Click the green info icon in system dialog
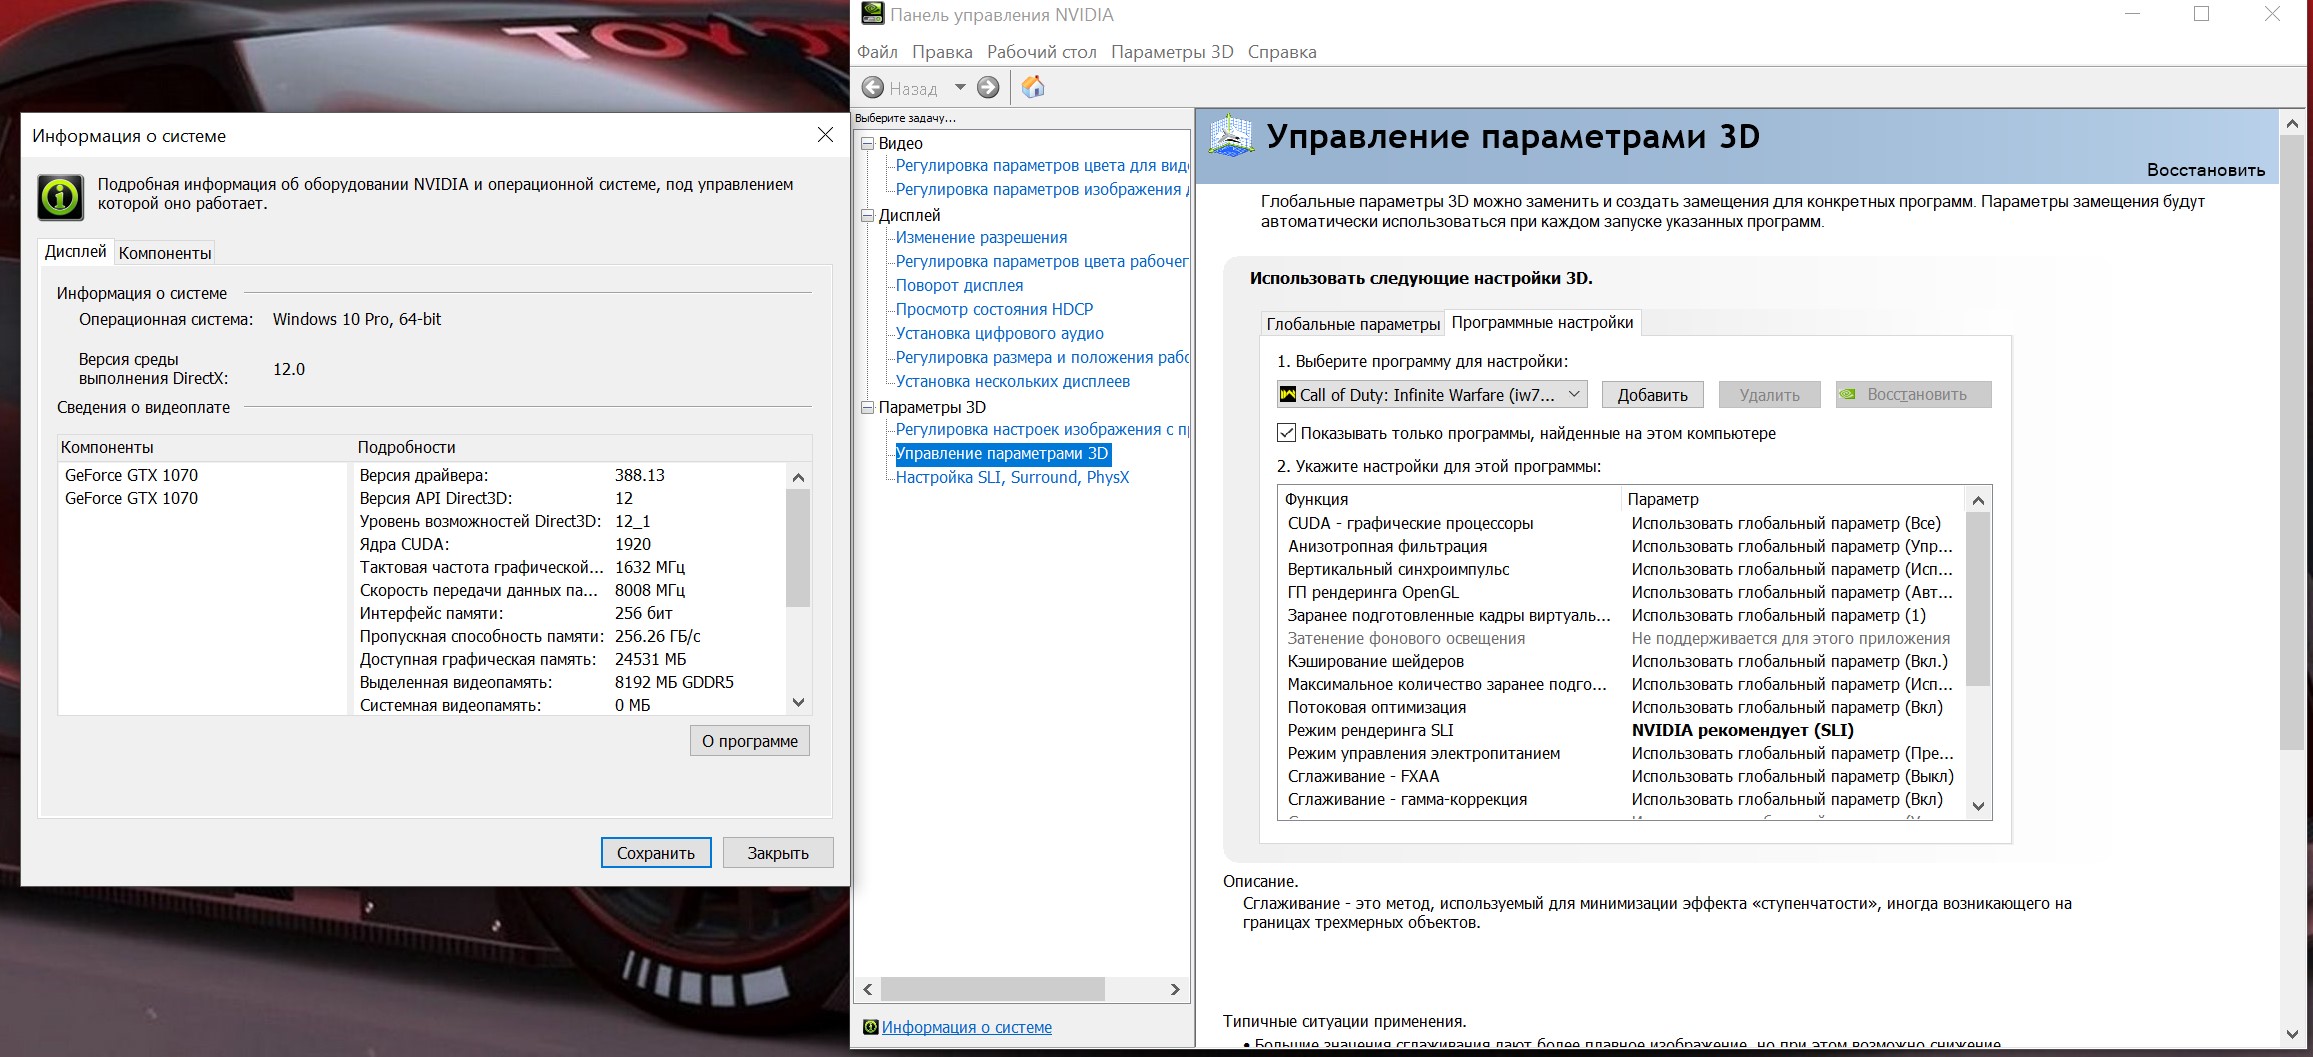The image size is (2313, 1057). 60,196
